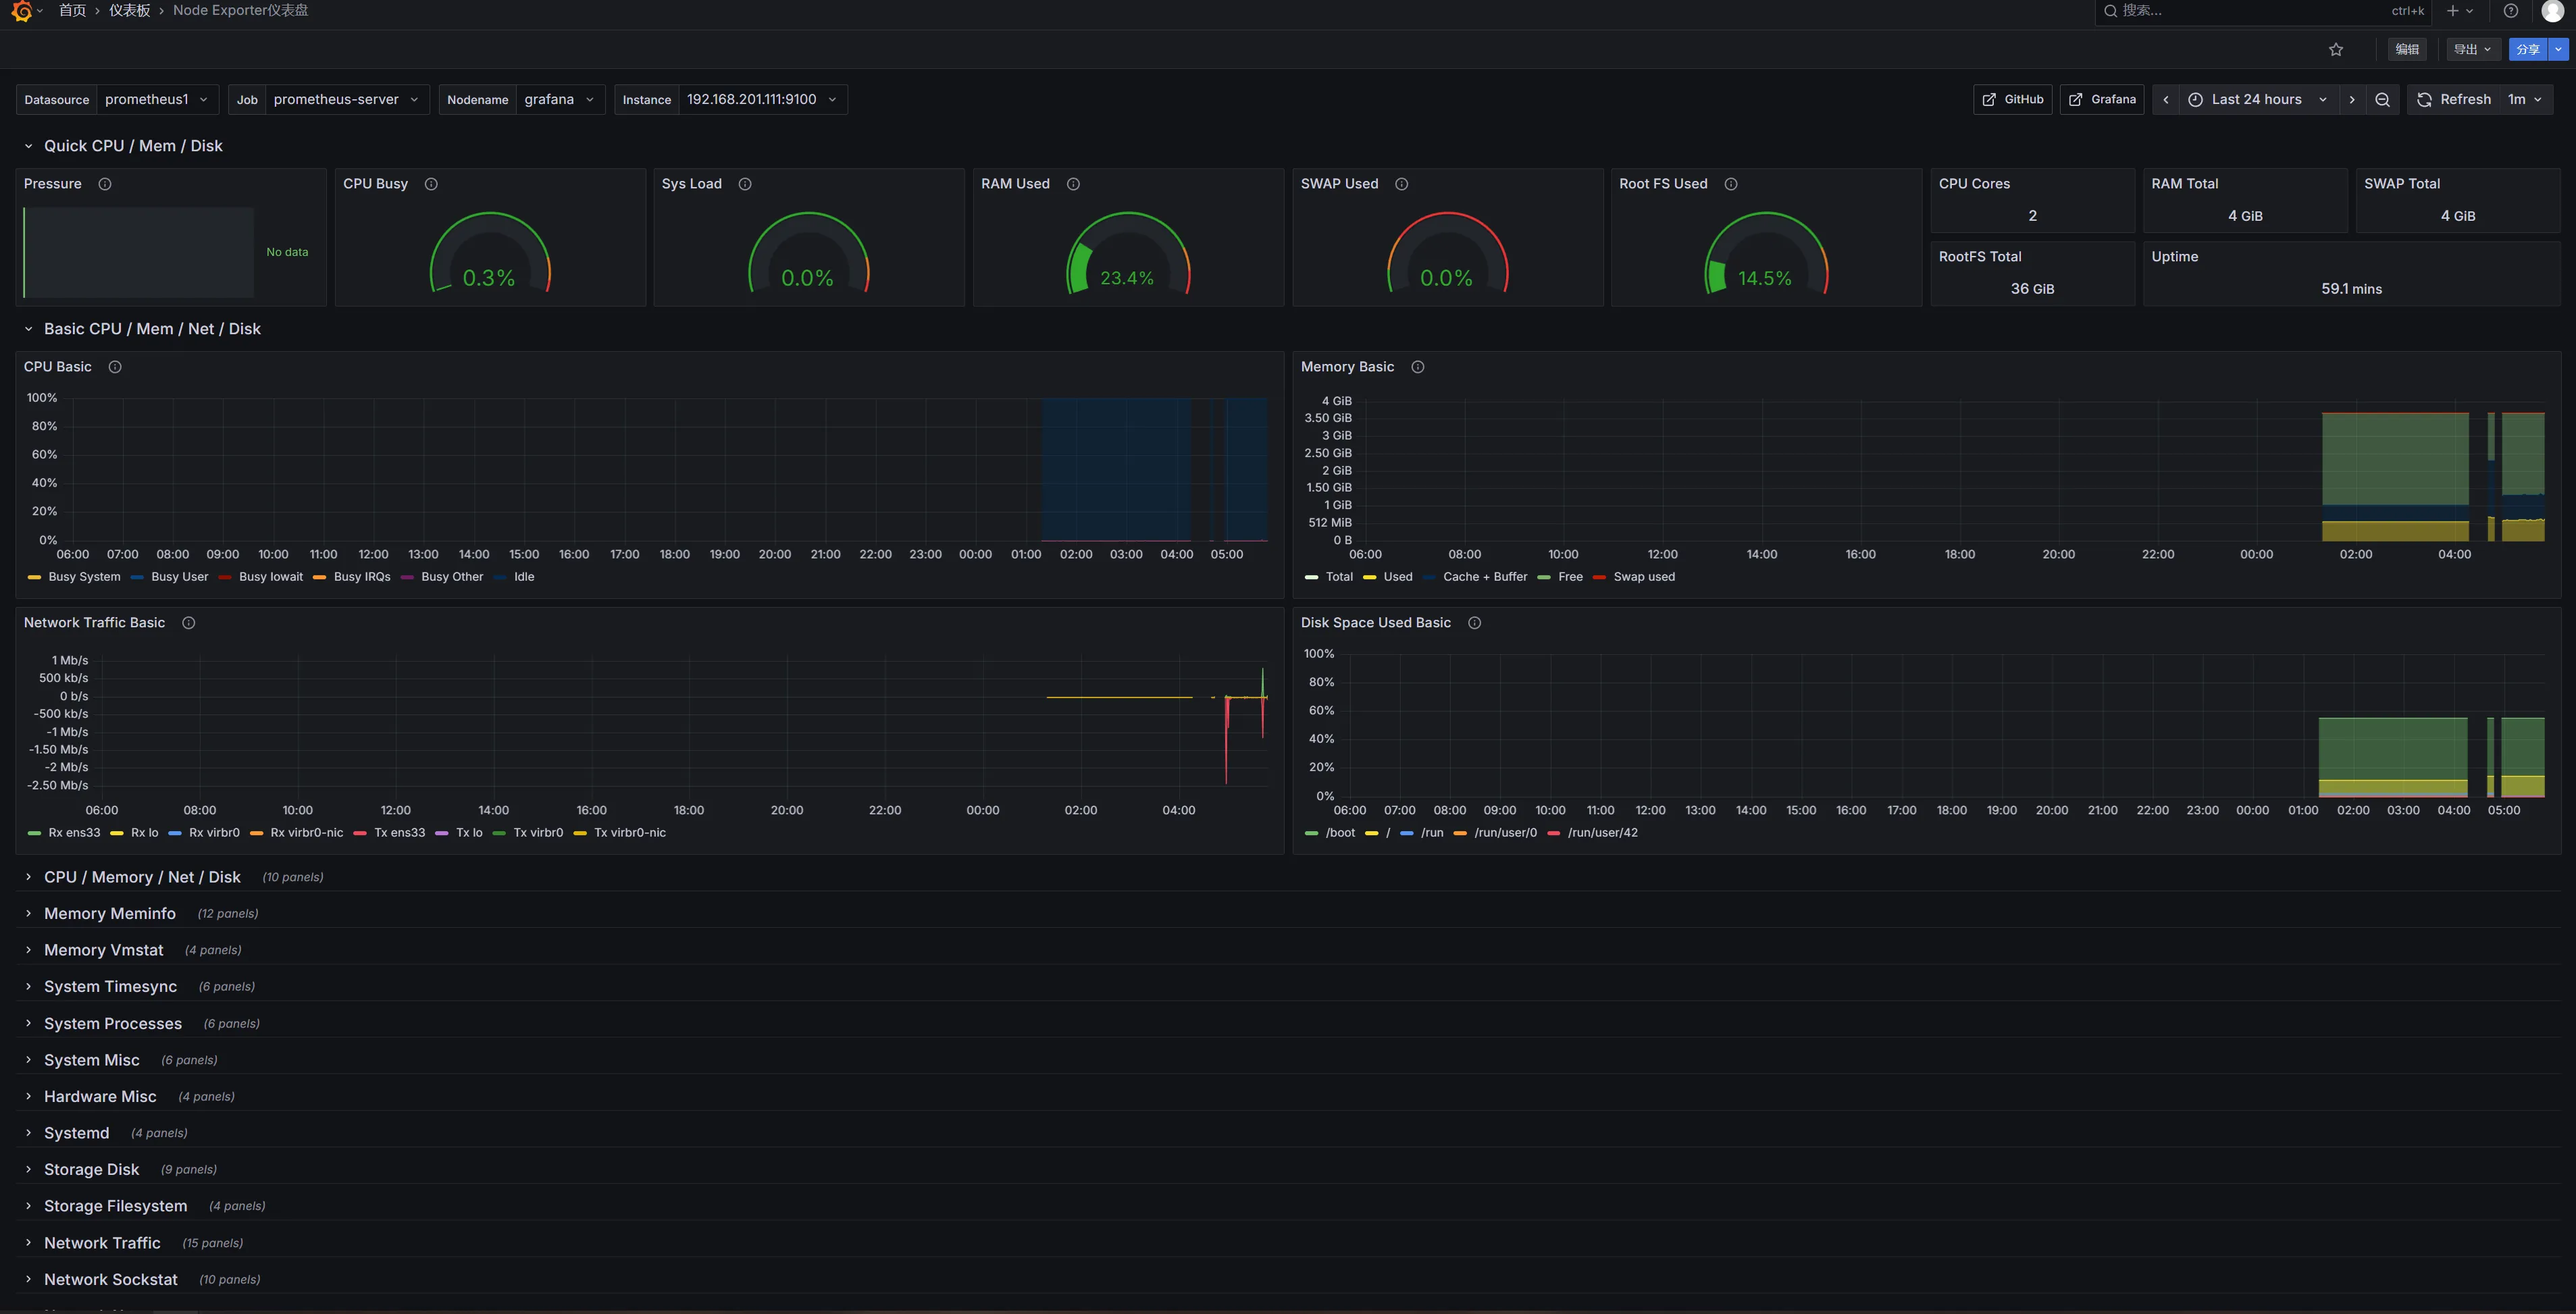Image resolution: width=2576 pixels, height=1314 pixels.
Task: Click the GitHub link button
Action: (2012, 100)
